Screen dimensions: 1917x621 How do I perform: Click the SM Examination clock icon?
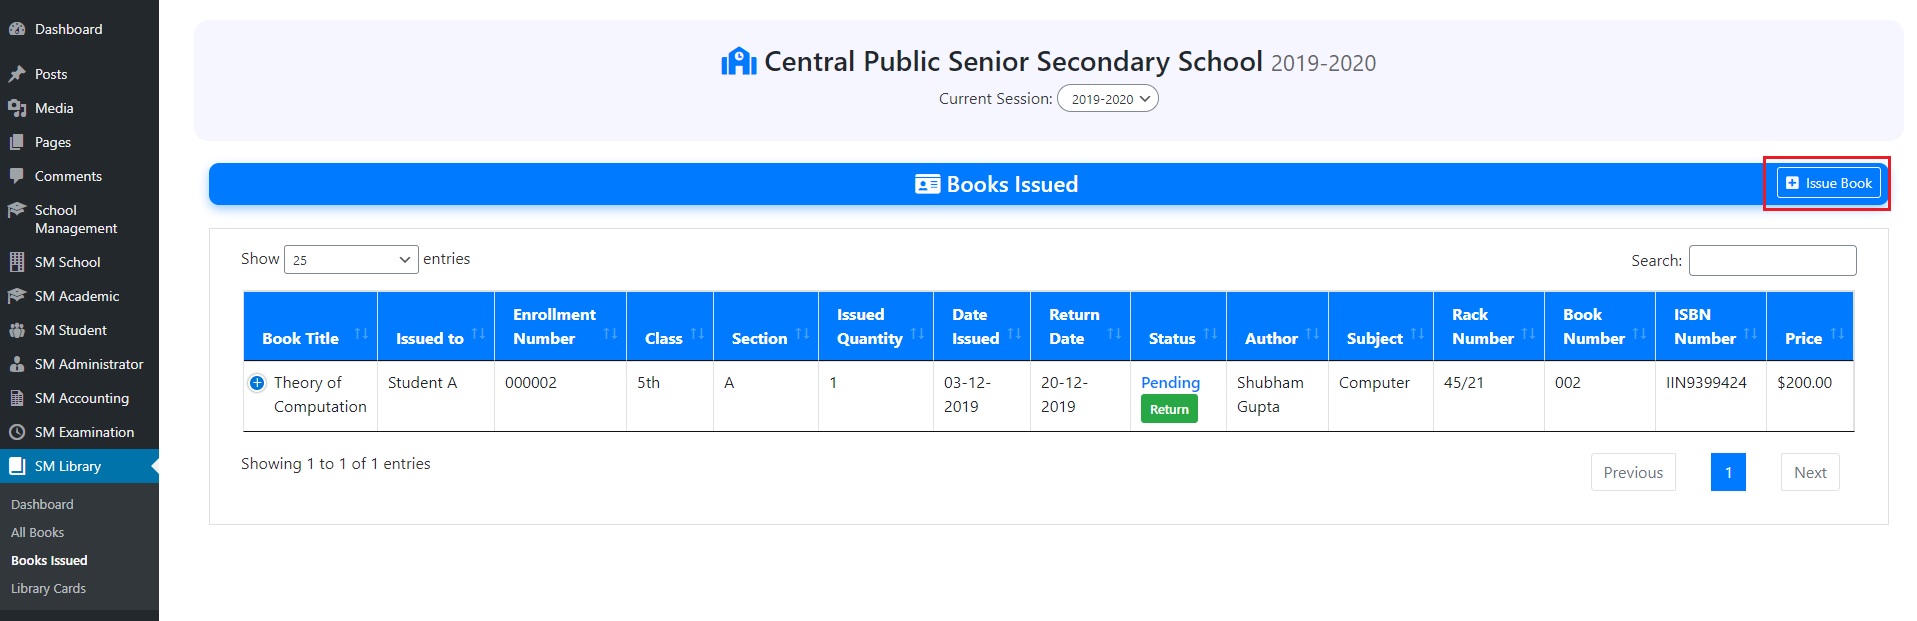pyautogui.click(x=17, y=432)
